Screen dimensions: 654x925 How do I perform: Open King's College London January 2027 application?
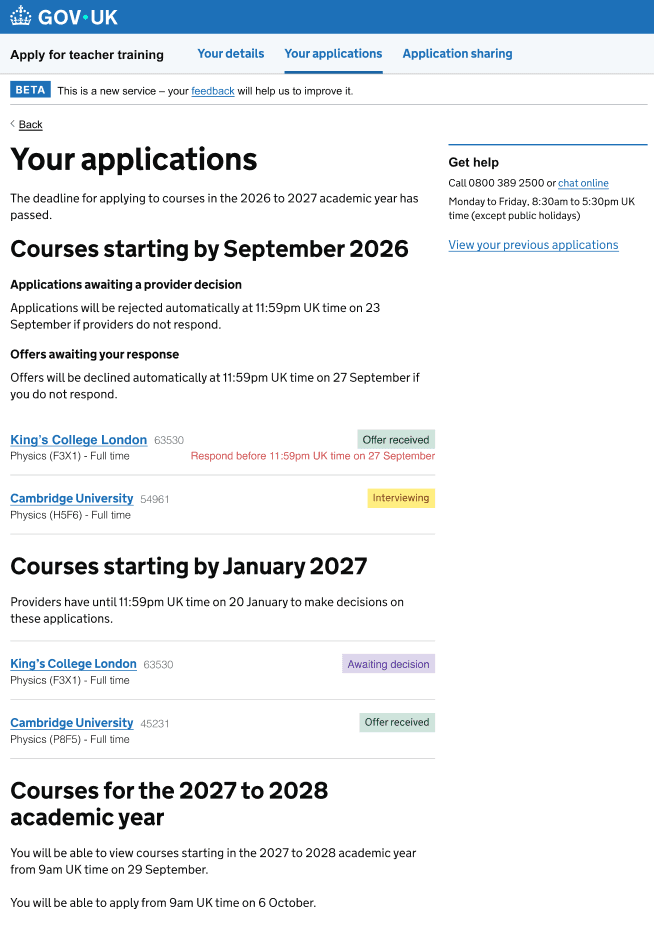(73, 664)
